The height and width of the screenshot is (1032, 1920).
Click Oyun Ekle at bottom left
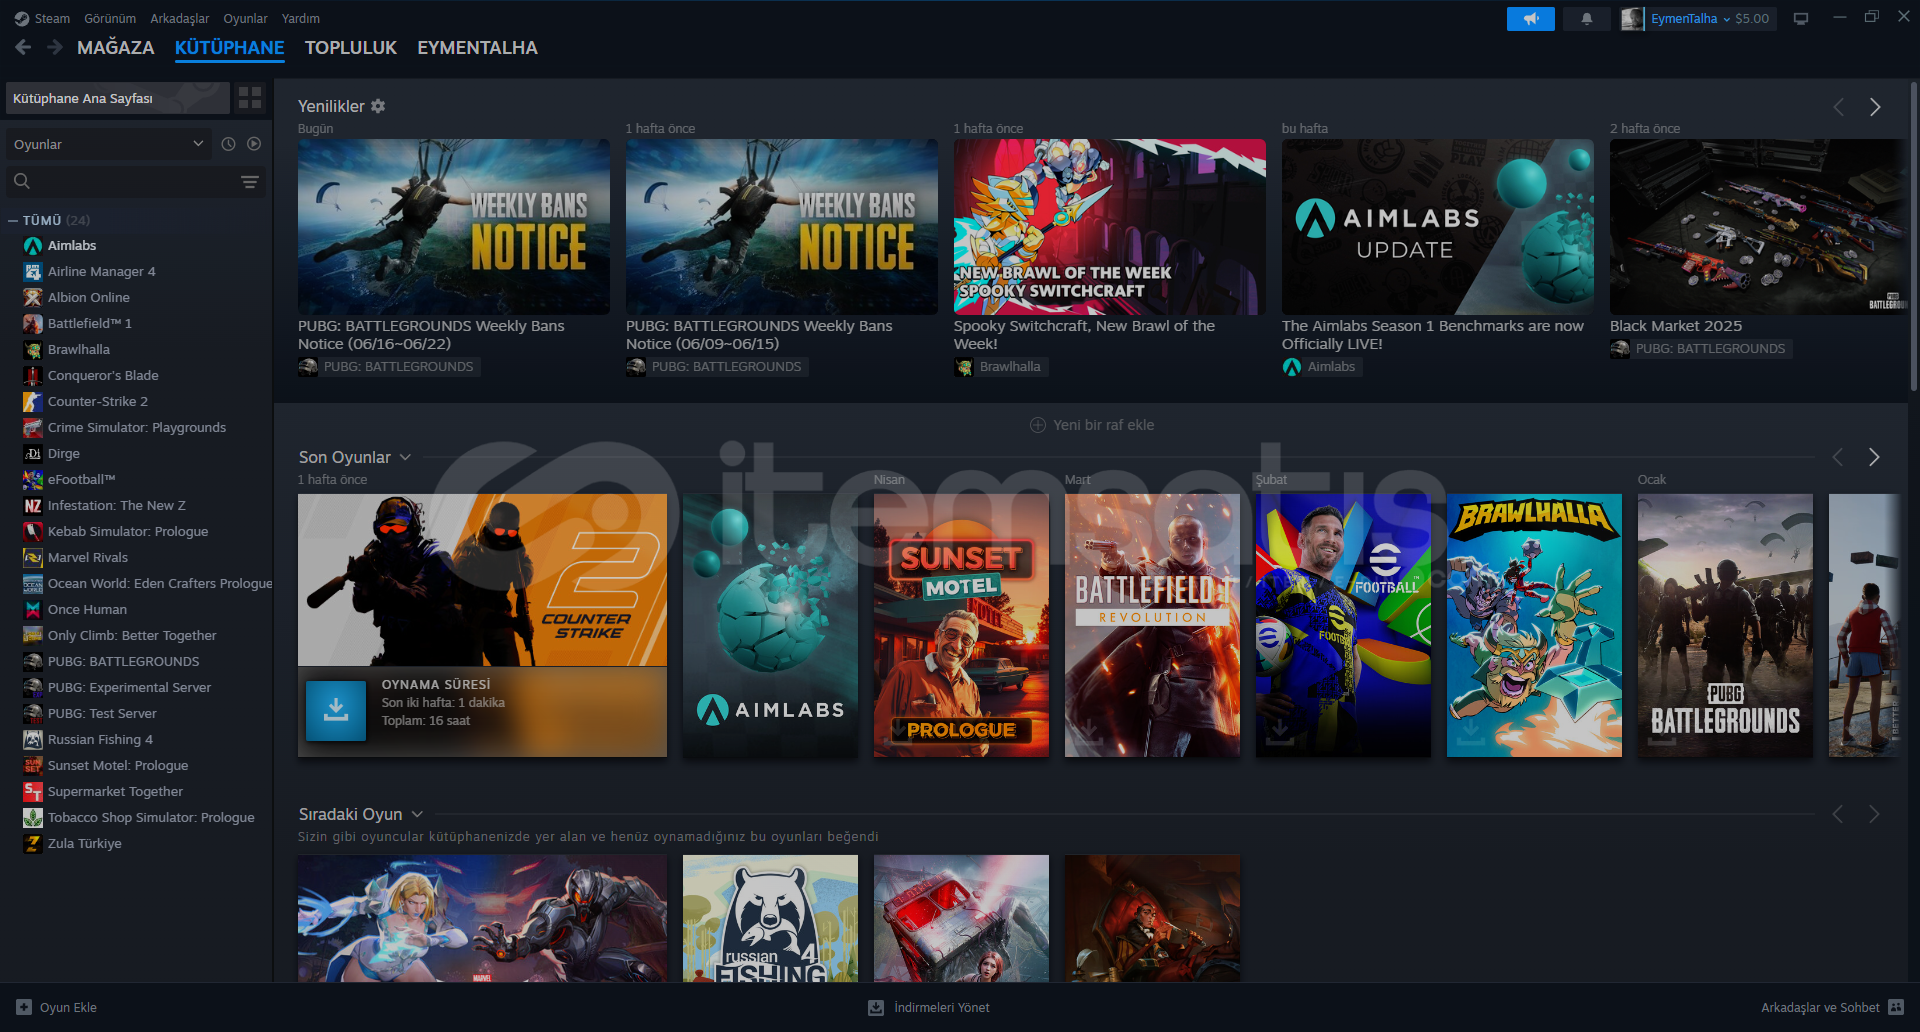pos(57,1007)
